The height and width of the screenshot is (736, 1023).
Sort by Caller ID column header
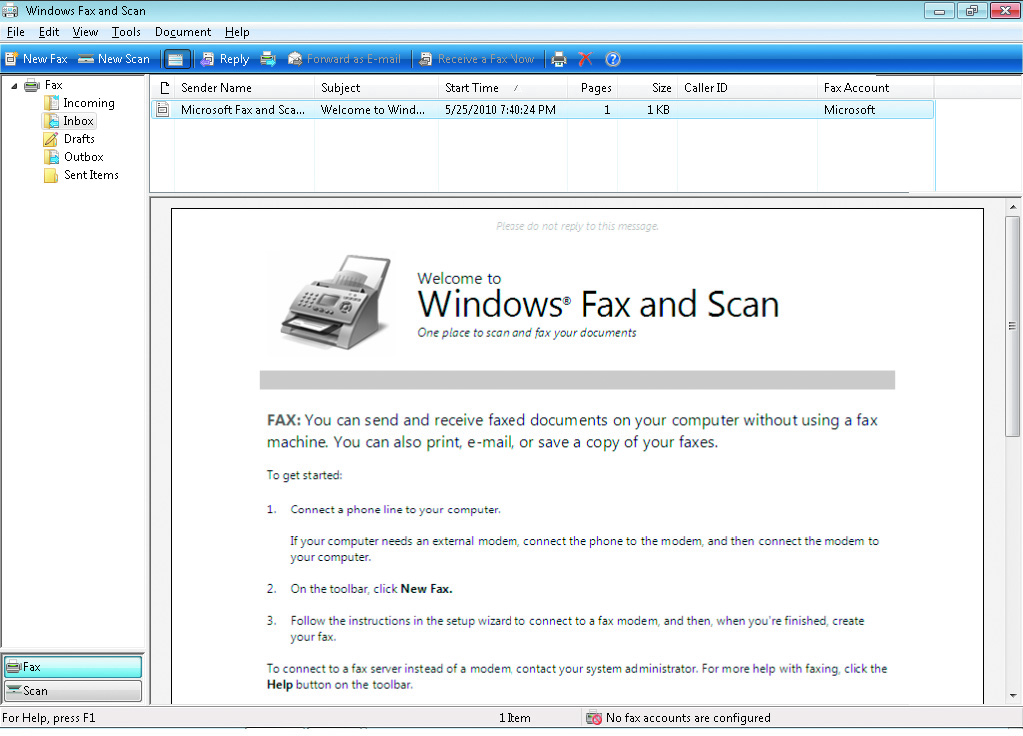click(747, 88)
